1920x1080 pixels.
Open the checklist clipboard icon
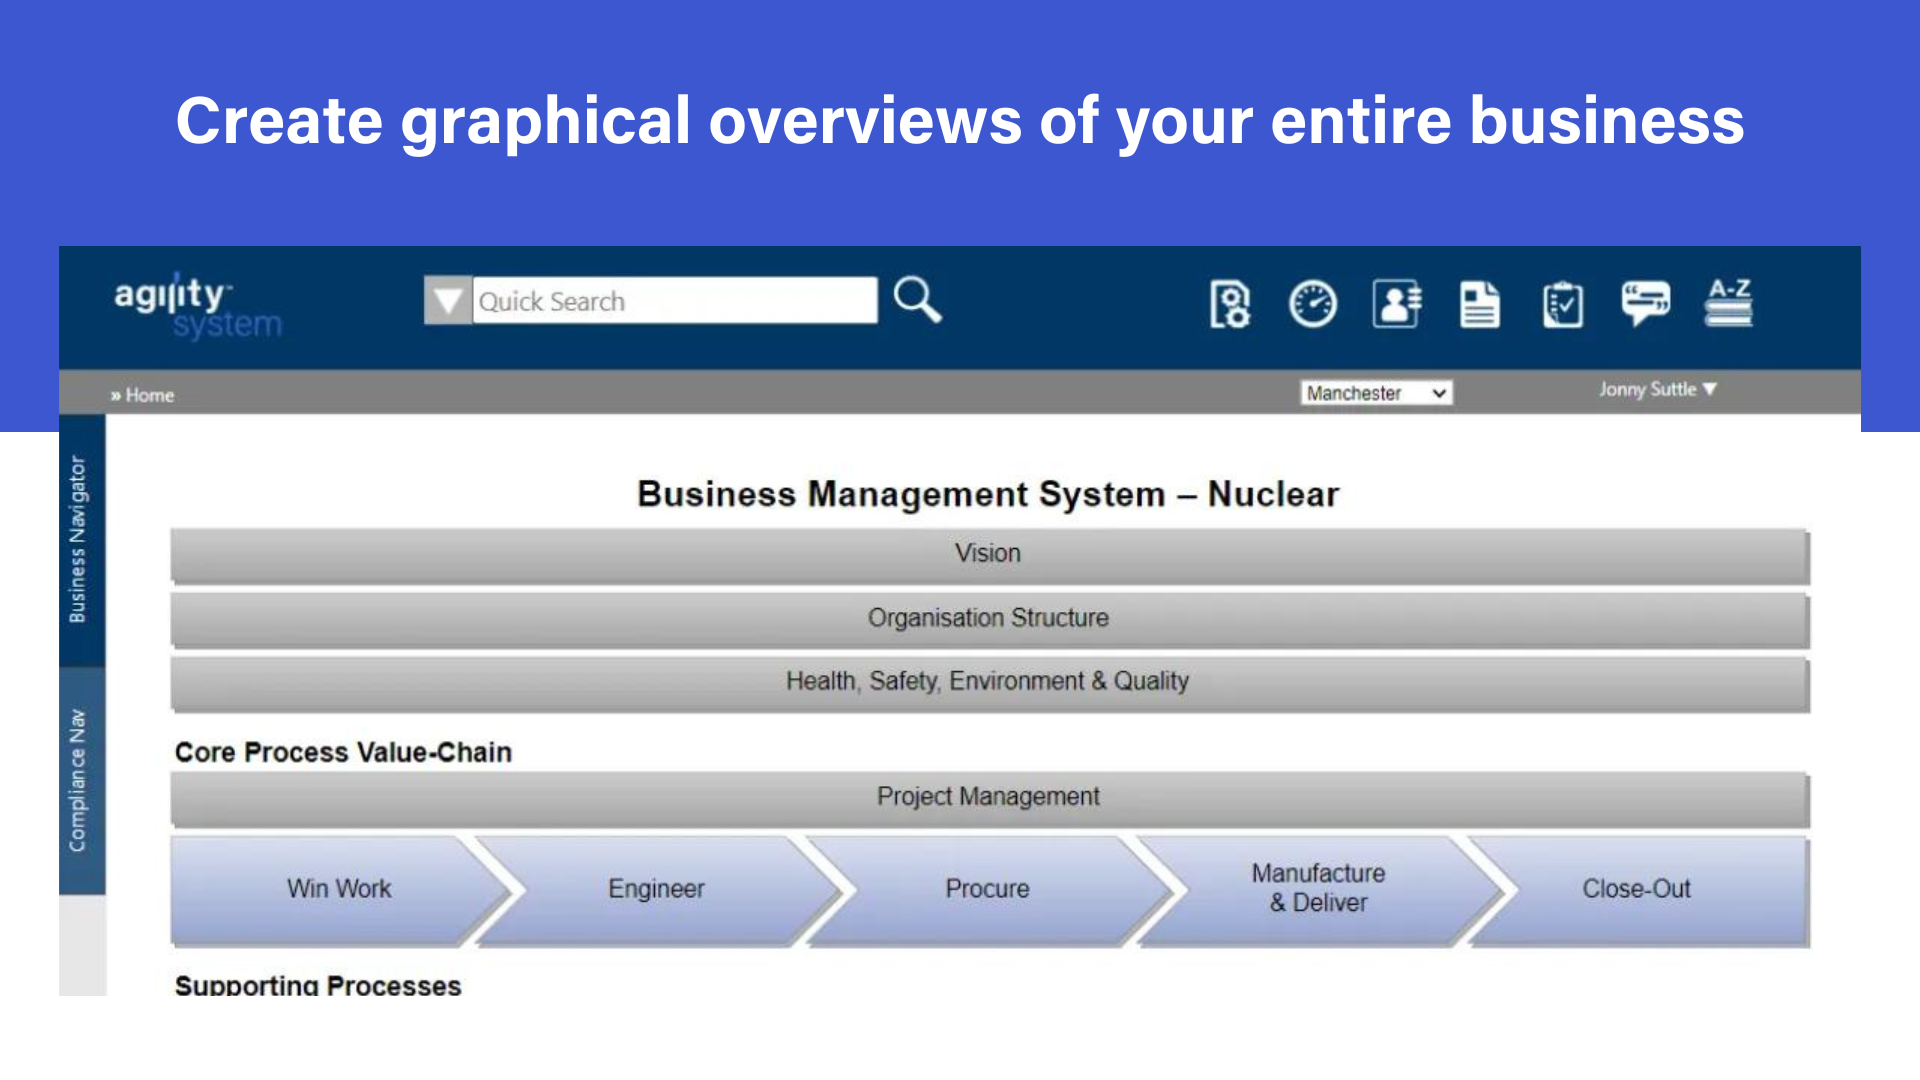tap(1562, 304)
